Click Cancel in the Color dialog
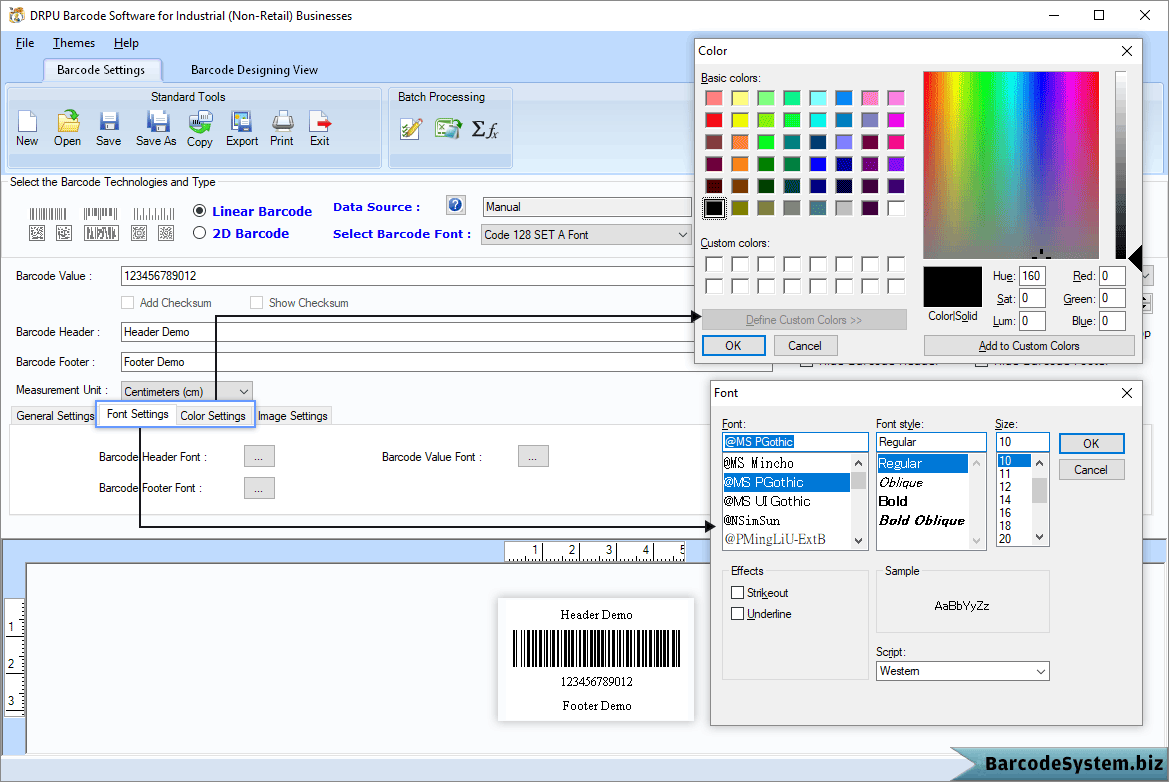Image resolution: width=1169 pixels, height=782 pixels. point(804,346)
